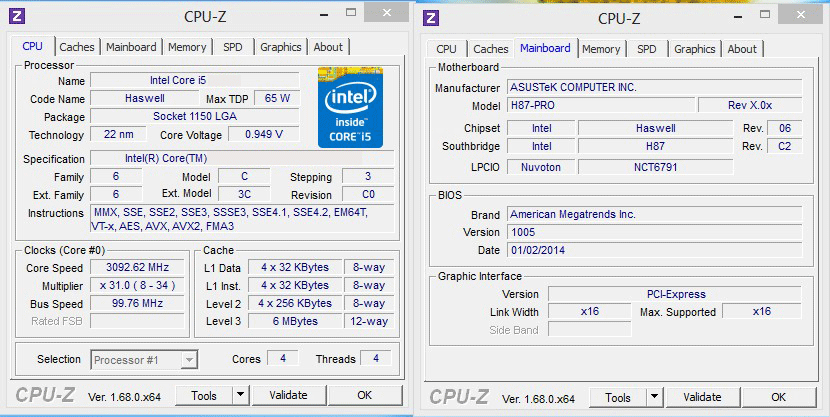
Task: Click 'ASUSTeK COMPUTER INC.' manufacturer value
Action: [x=655, y=87]
